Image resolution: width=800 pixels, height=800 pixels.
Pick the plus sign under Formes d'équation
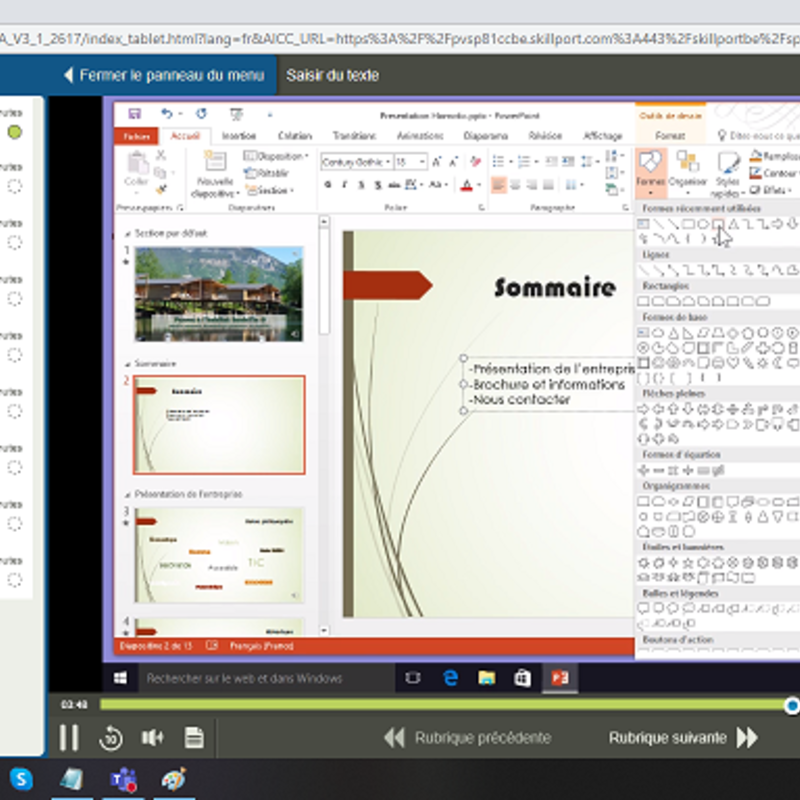tap(644, 470)
